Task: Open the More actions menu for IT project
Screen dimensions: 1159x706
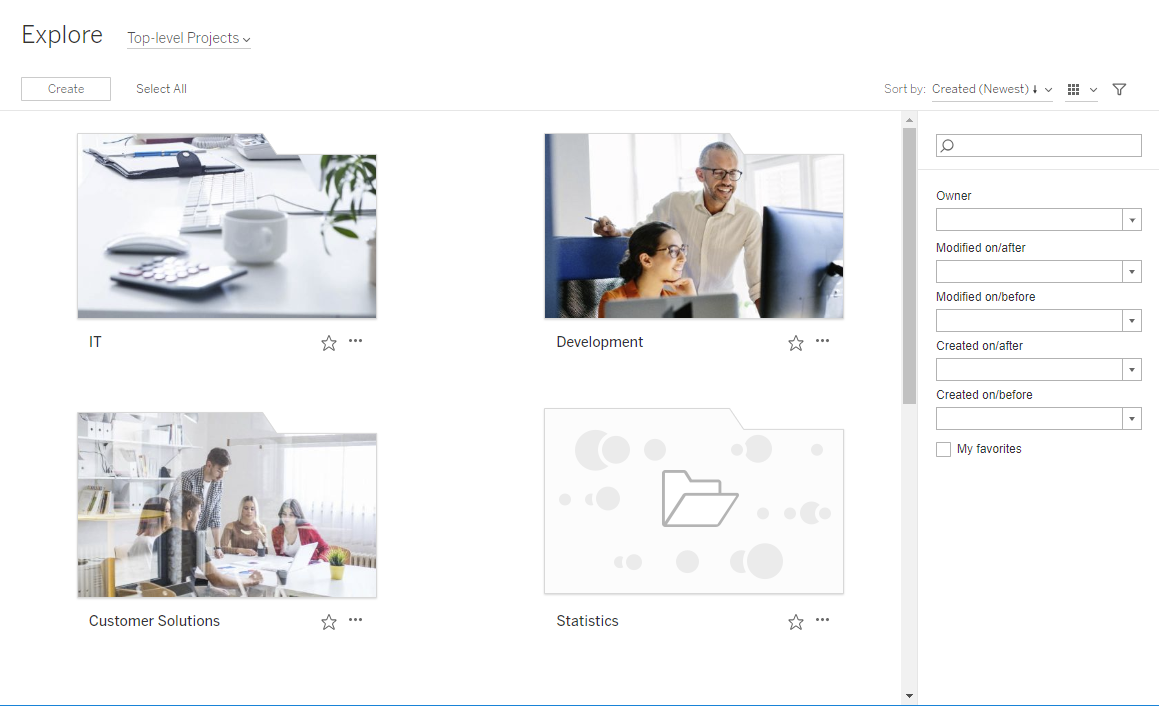Action: [355, 342]
